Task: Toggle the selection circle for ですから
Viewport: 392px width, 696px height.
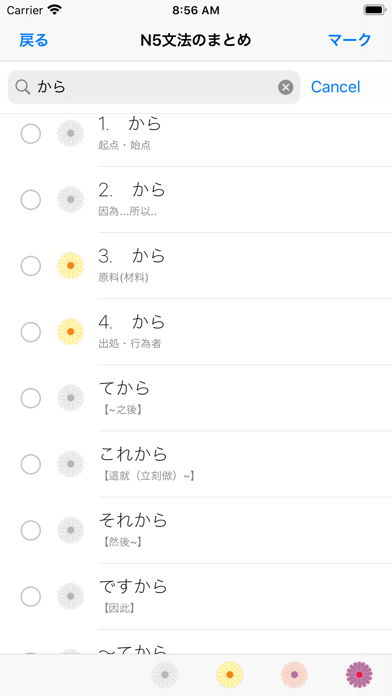Action: point(31,596)
